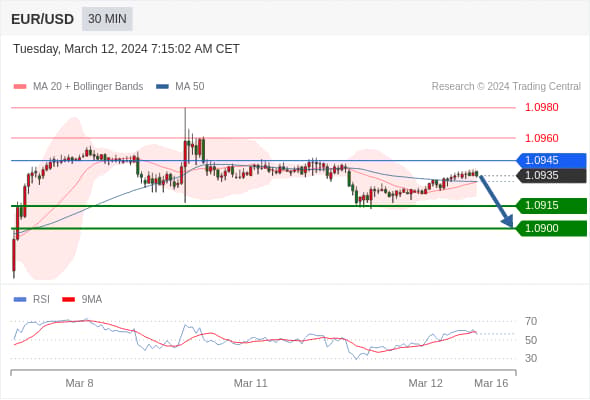
Task: Toggle the RSI legend label
Action: coord(41,300)
